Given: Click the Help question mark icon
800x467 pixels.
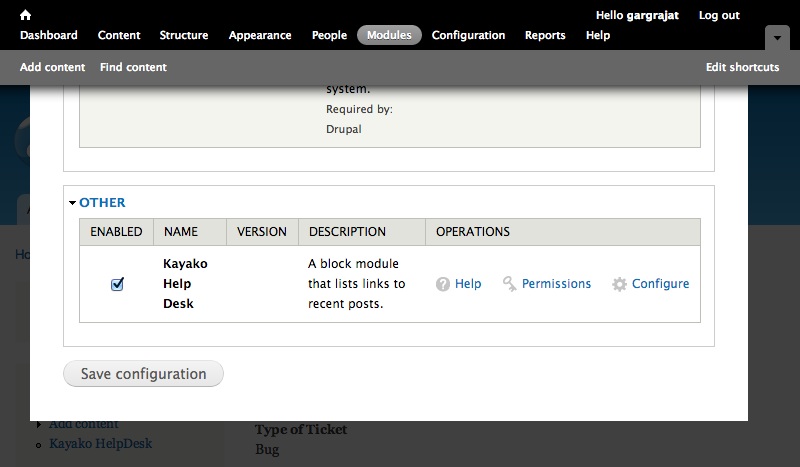Looking at the screenshot, I should [443, 284].
